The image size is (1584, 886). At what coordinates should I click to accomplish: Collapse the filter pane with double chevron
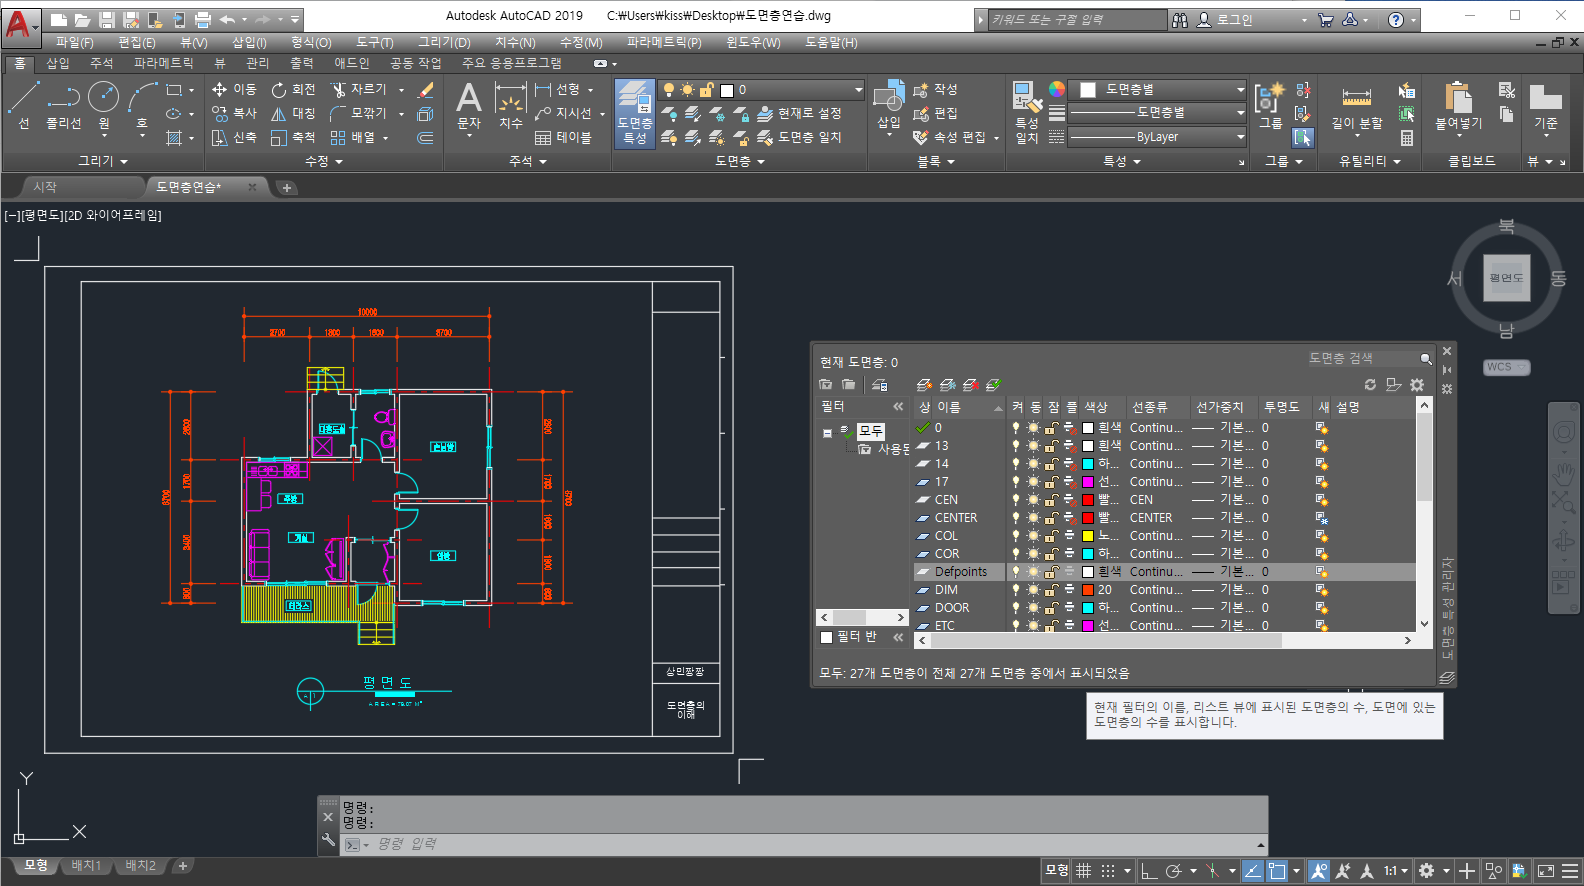coord(898,407)
